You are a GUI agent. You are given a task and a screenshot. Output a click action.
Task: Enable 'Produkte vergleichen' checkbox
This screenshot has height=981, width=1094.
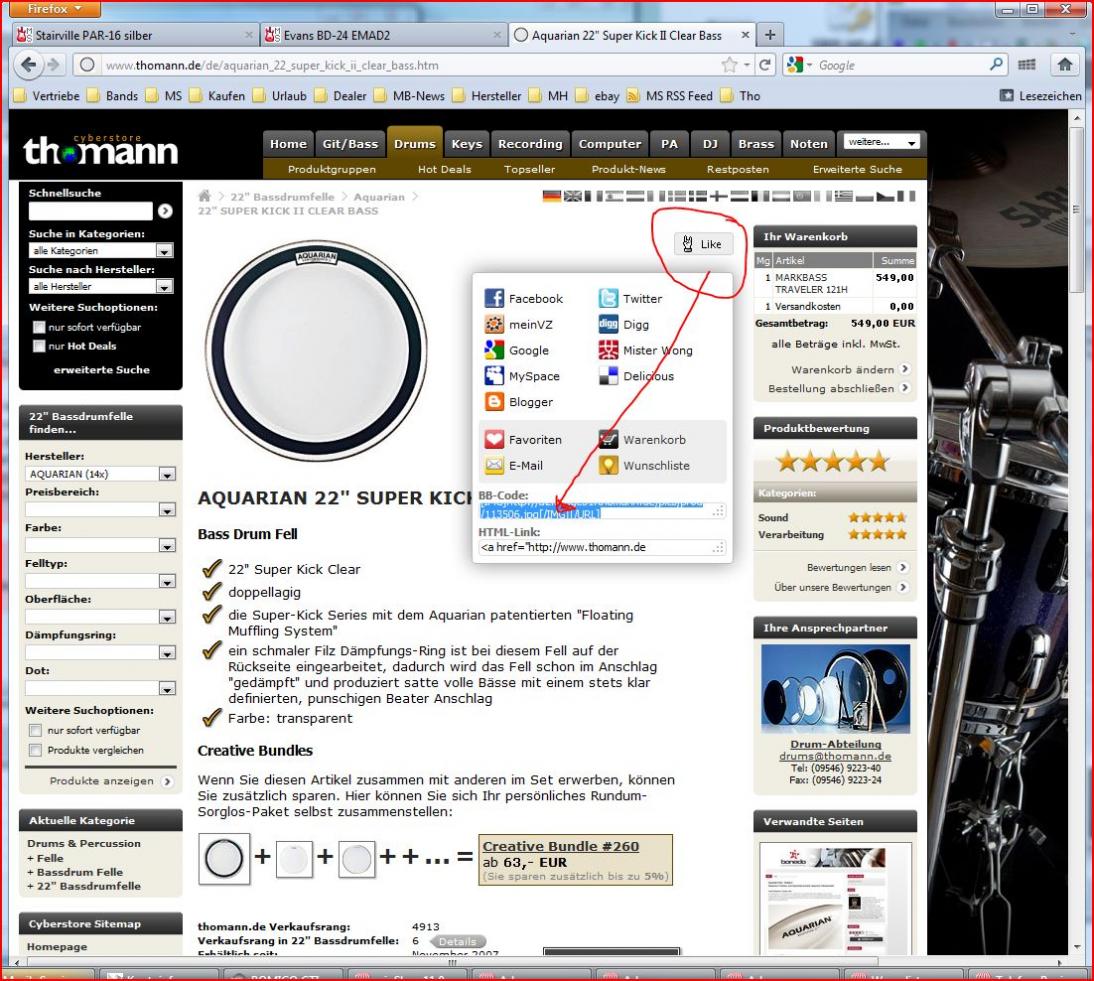(x=35, y=750)
